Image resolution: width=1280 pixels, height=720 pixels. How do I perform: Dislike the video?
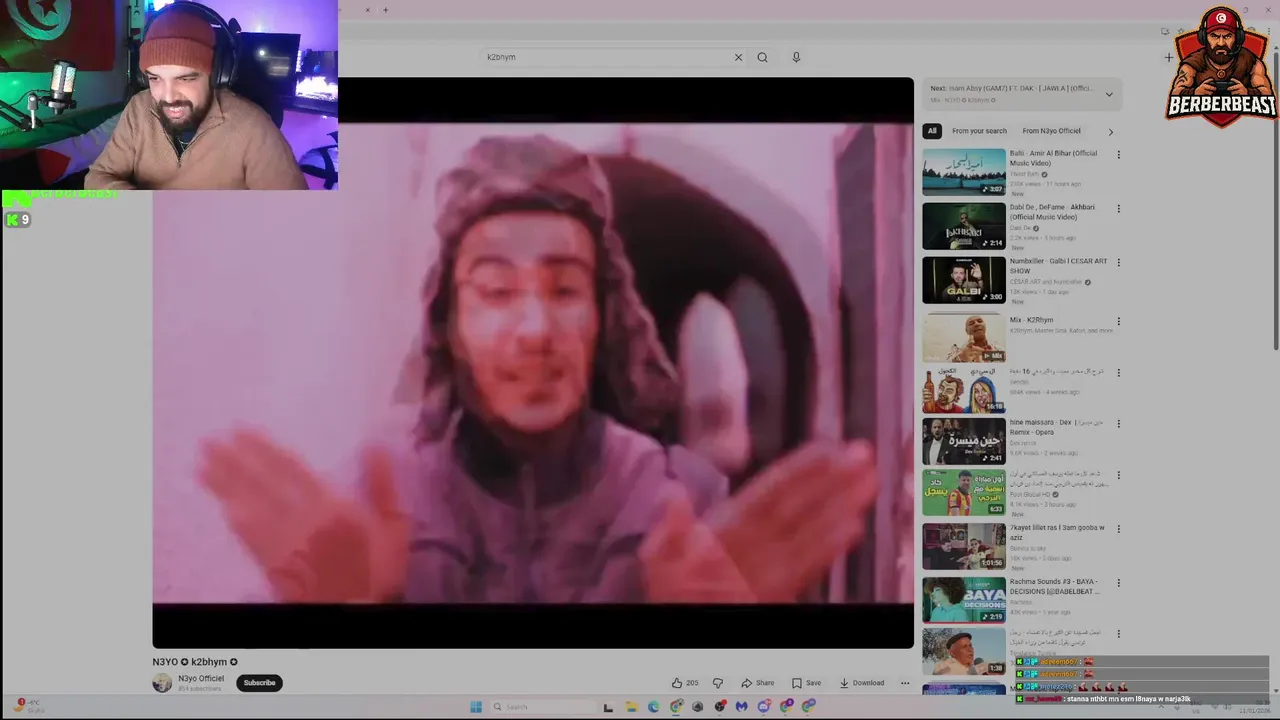(717, 683)
